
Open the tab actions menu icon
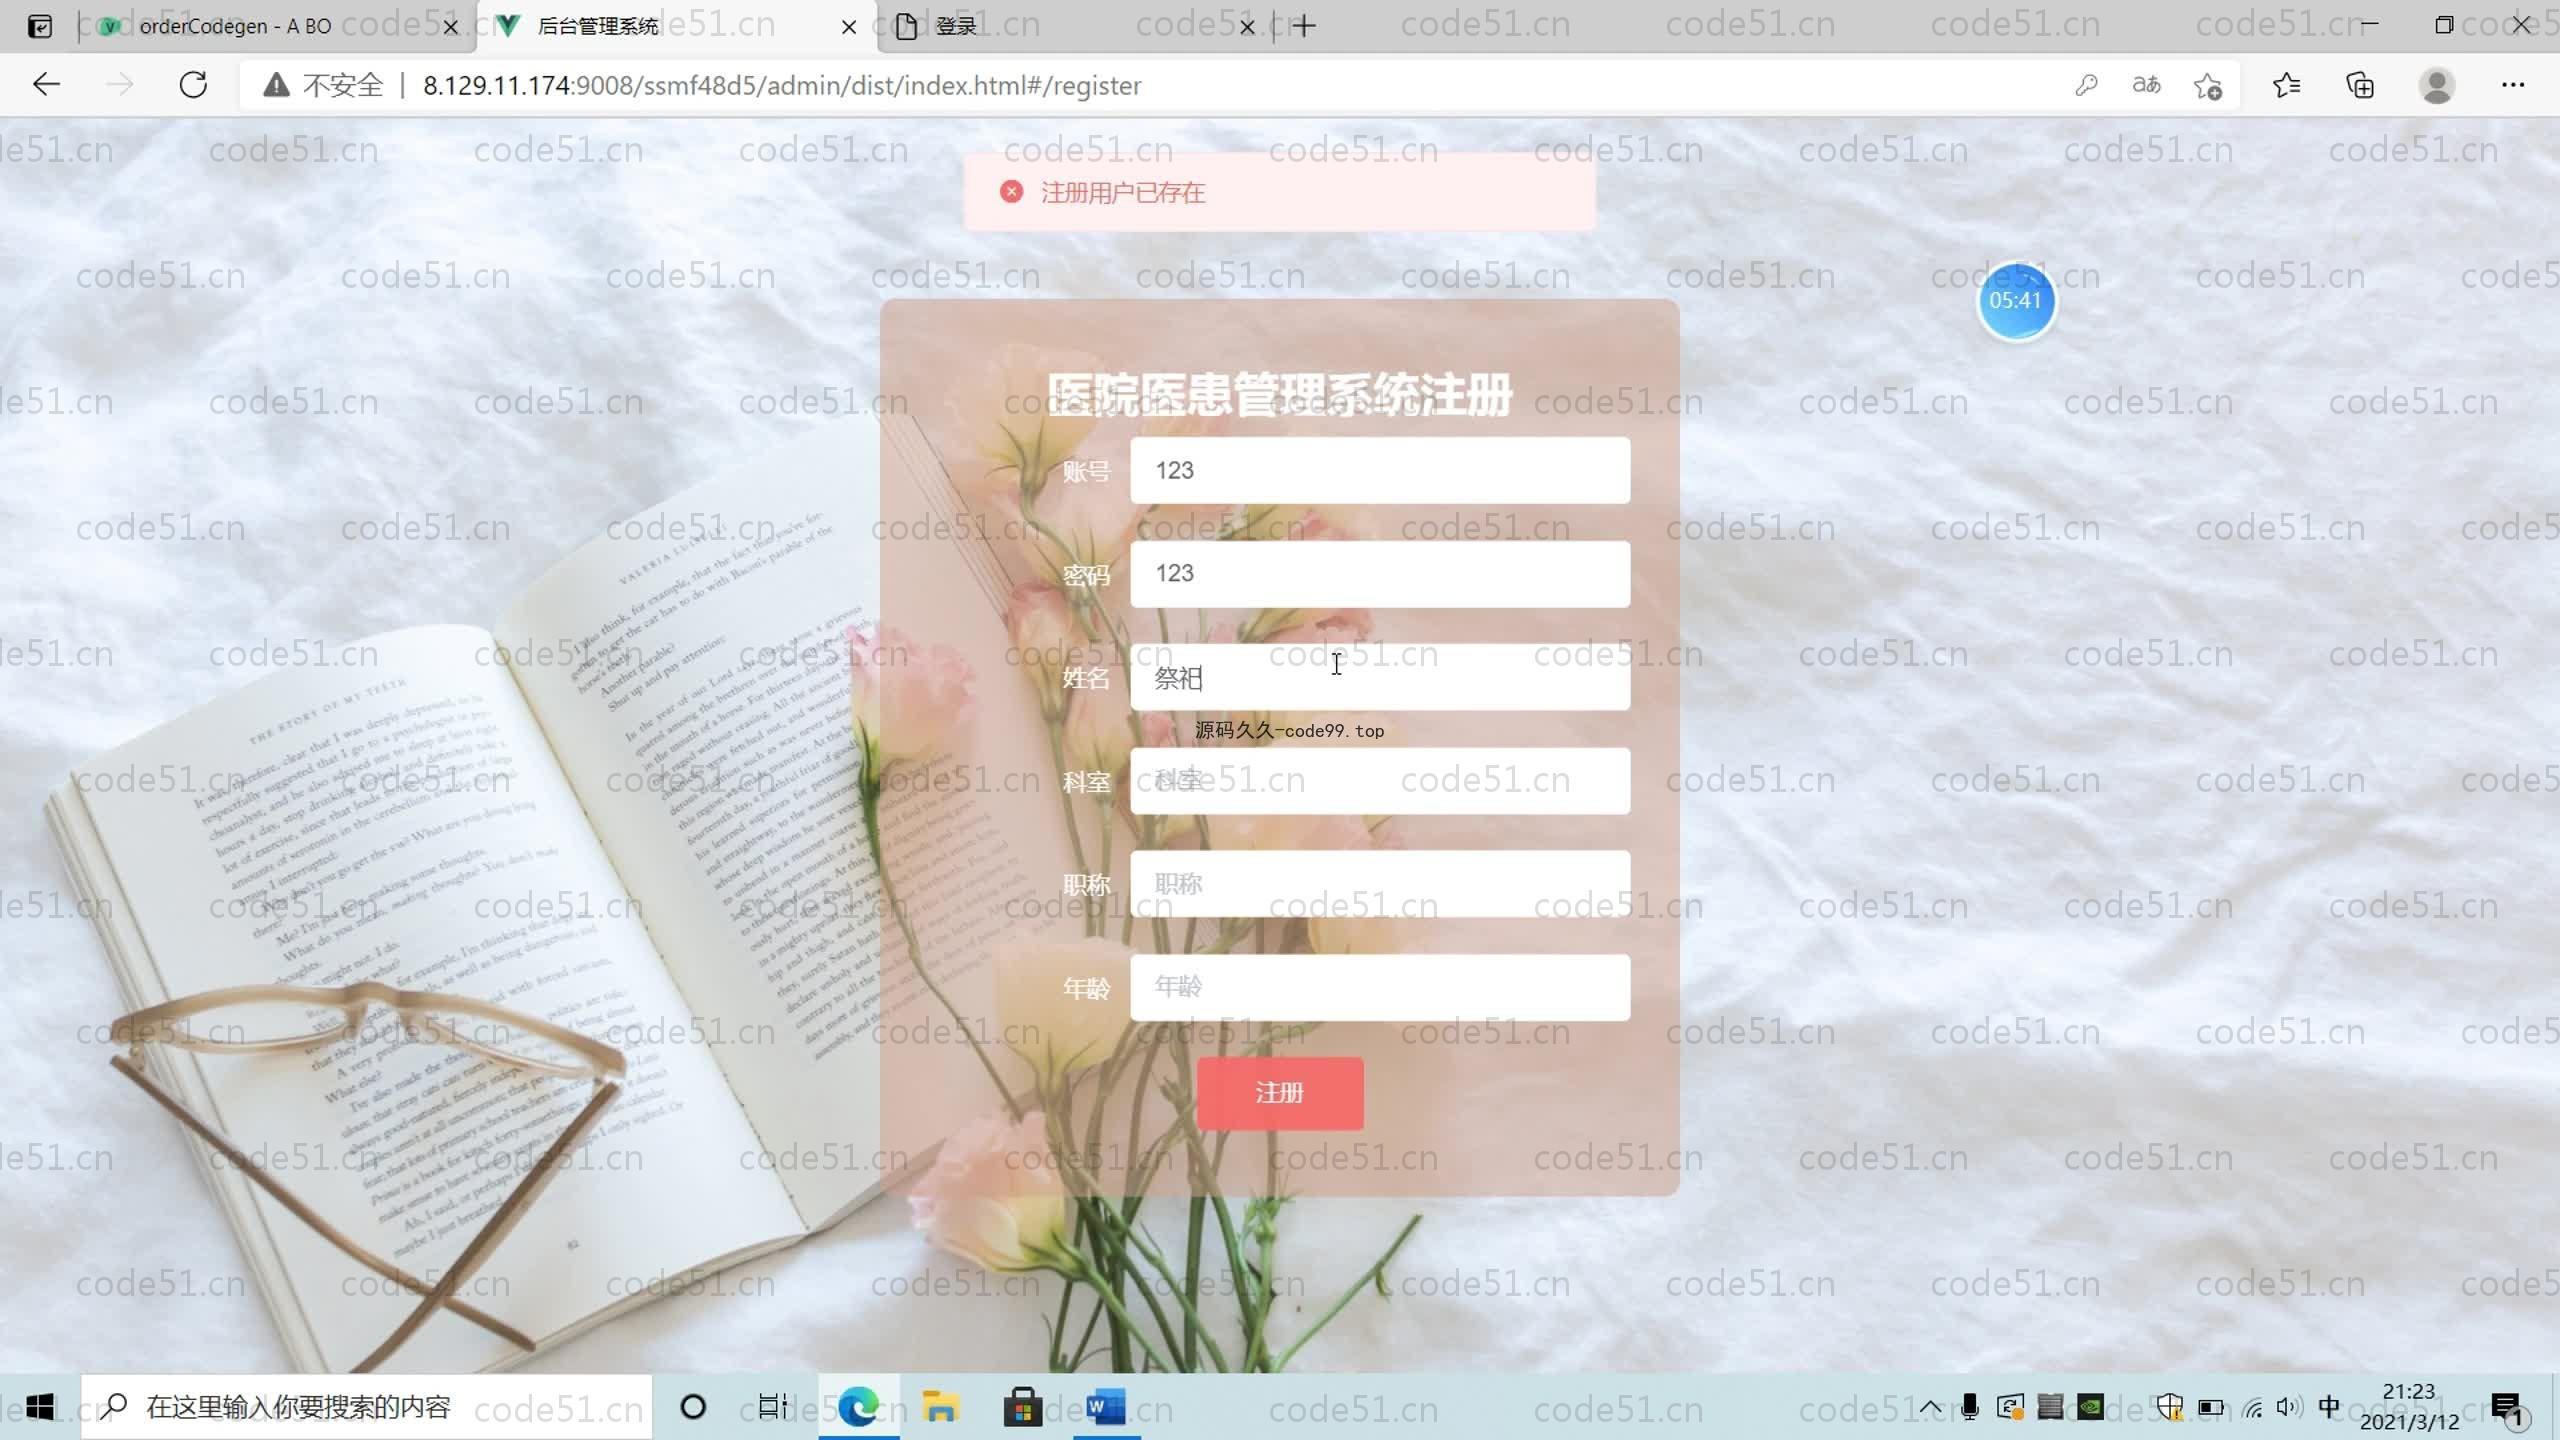[40, 26]
